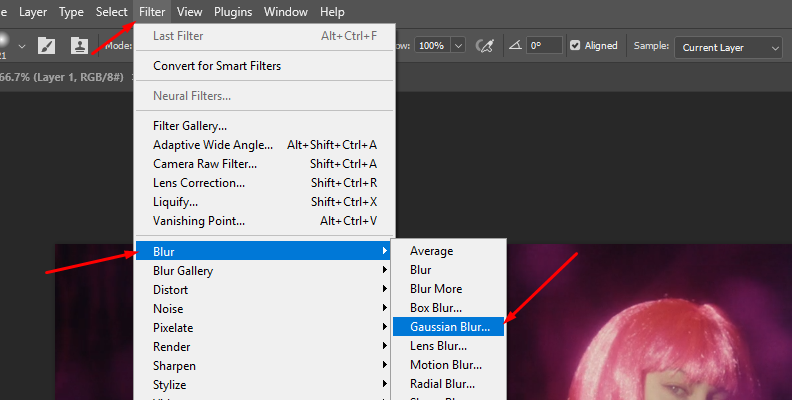Select Adaptive Wide Angle filter
The width and height of the screenshot is (792, 400).
(265, 145)
